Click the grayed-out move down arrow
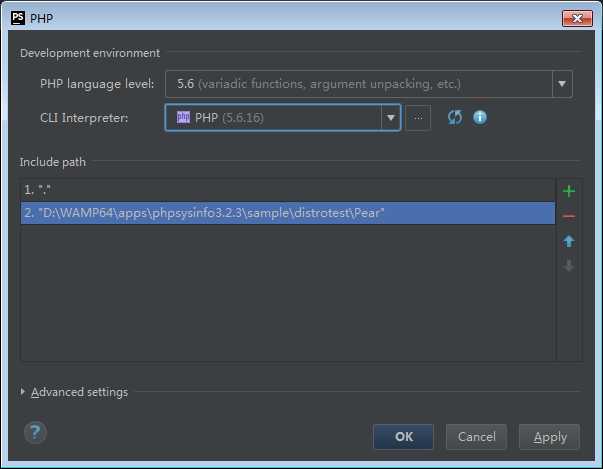This screenshot has width=603, height=469. point(568,265)
